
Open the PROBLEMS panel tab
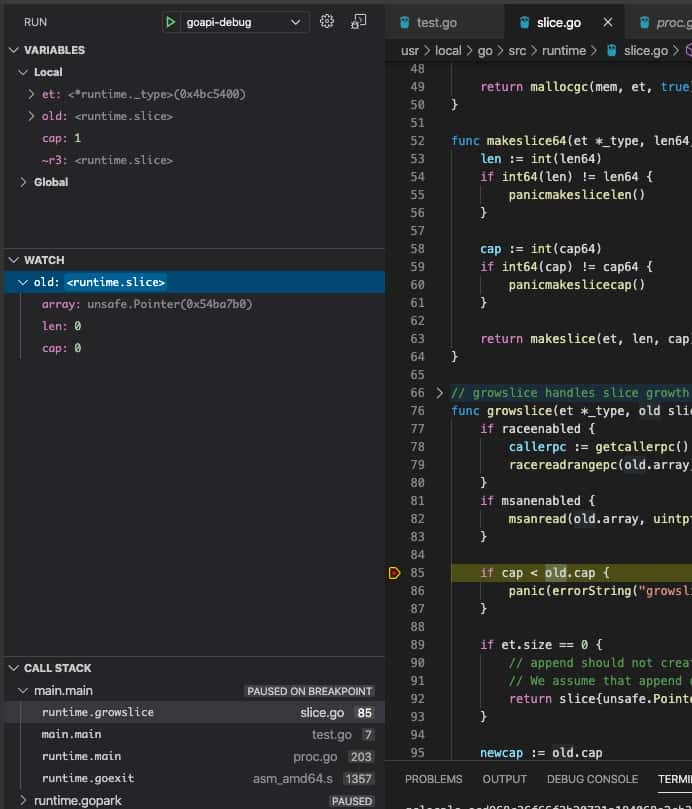coord(433,779)
